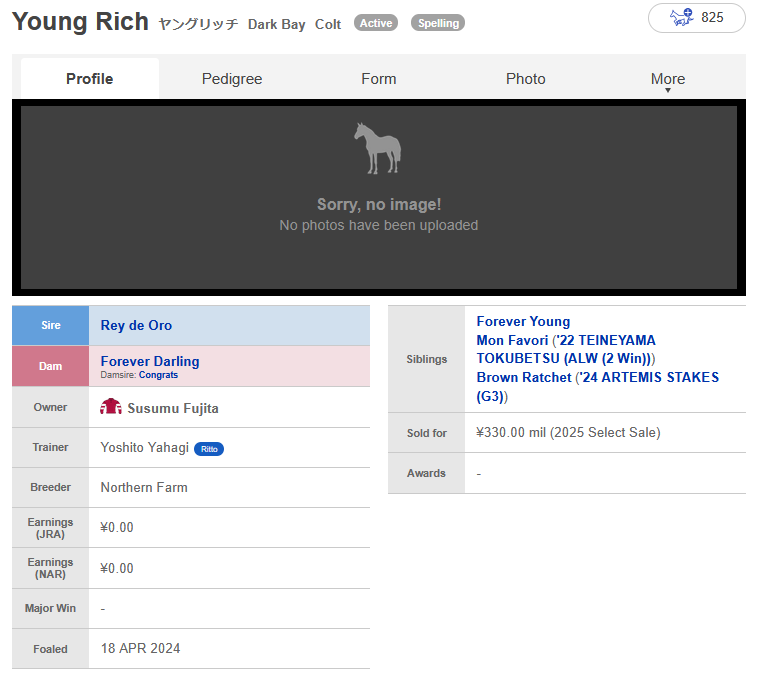Open sibling link Forever Young
This screenshot has height=677, width=758.
(523, 321)
